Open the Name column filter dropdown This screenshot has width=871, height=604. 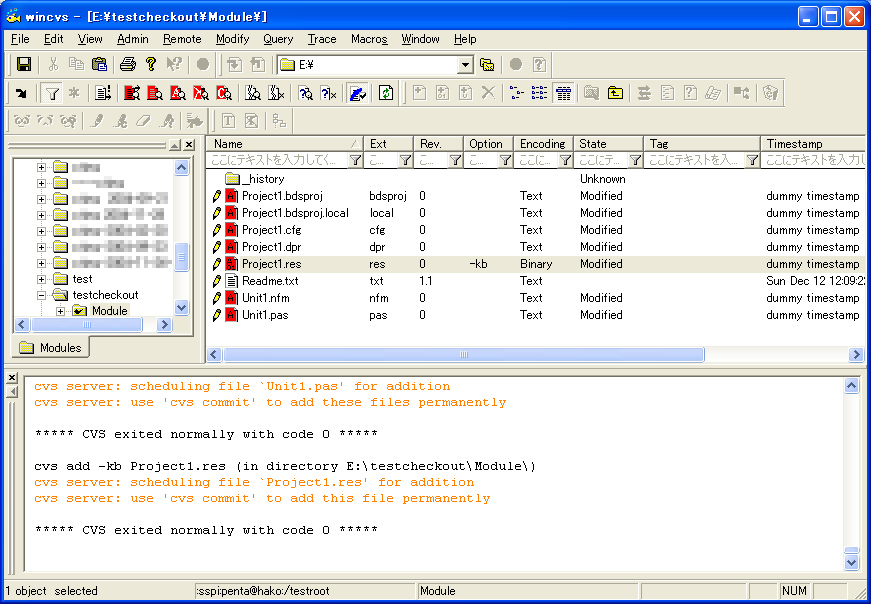355,160
